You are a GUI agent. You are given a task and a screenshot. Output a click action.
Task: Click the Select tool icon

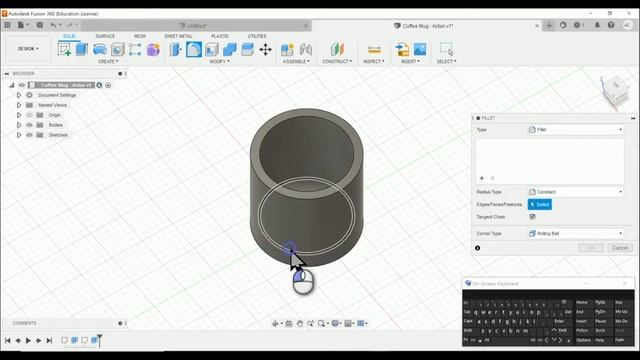pyautogui.click(x=446, y=49)
